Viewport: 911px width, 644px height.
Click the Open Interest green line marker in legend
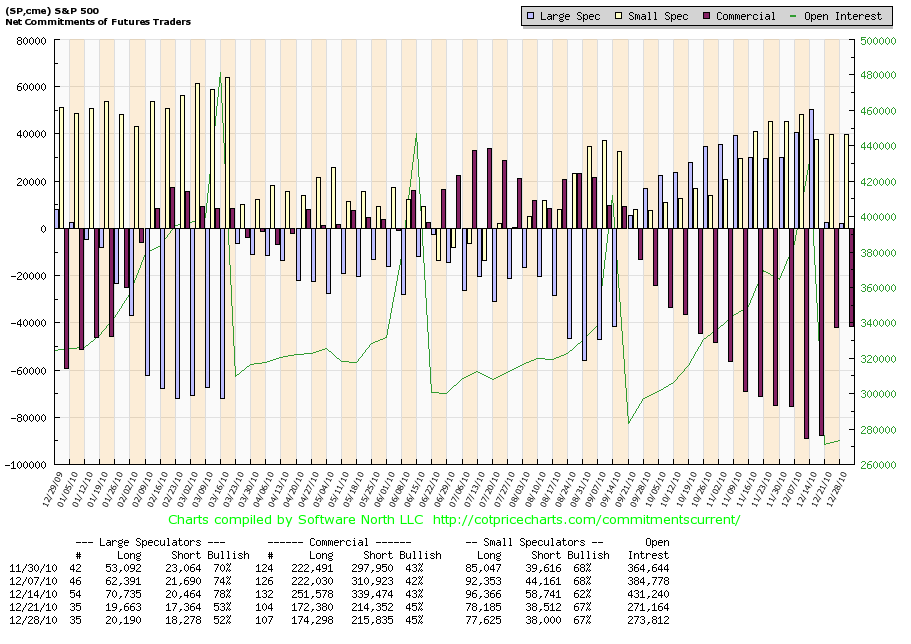(x=794, y=16)
